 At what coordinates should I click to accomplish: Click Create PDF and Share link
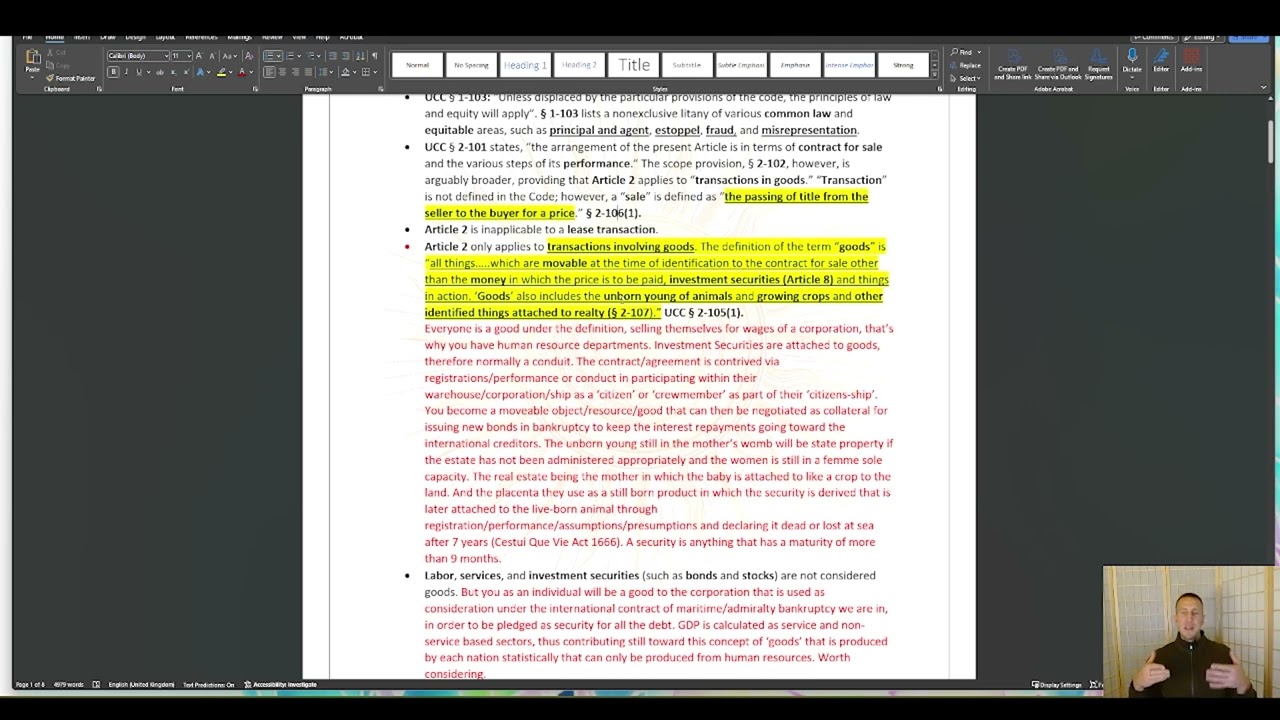tap(1013, 65)
